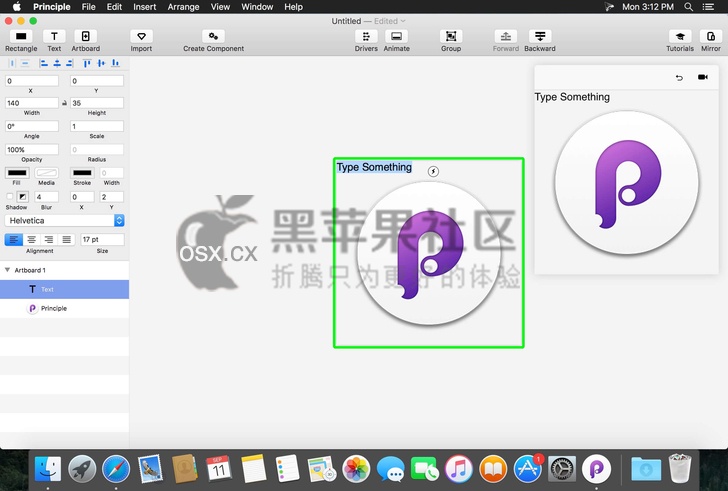The width and height of the screenshot is (728, 491).
Task: Align layers to horizontal center
Action: click(x=57, y=63)
